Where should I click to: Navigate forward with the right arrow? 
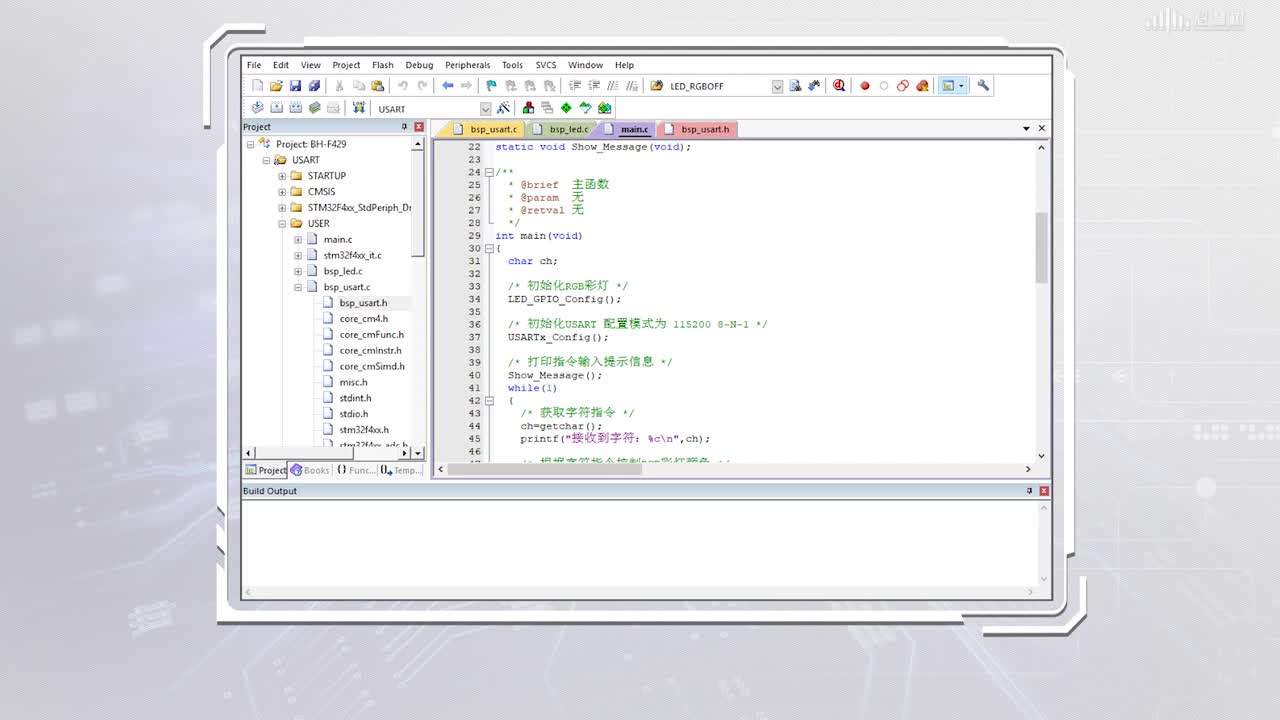coord(466,86)
